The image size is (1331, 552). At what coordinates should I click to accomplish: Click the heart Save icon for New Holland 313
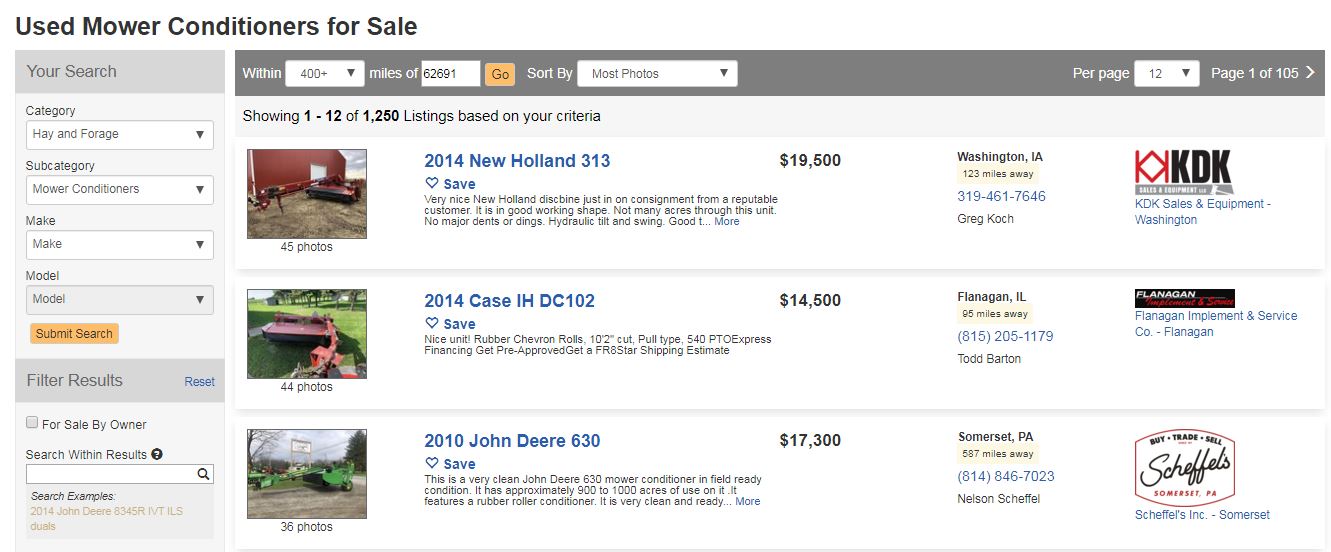[432, 183]
